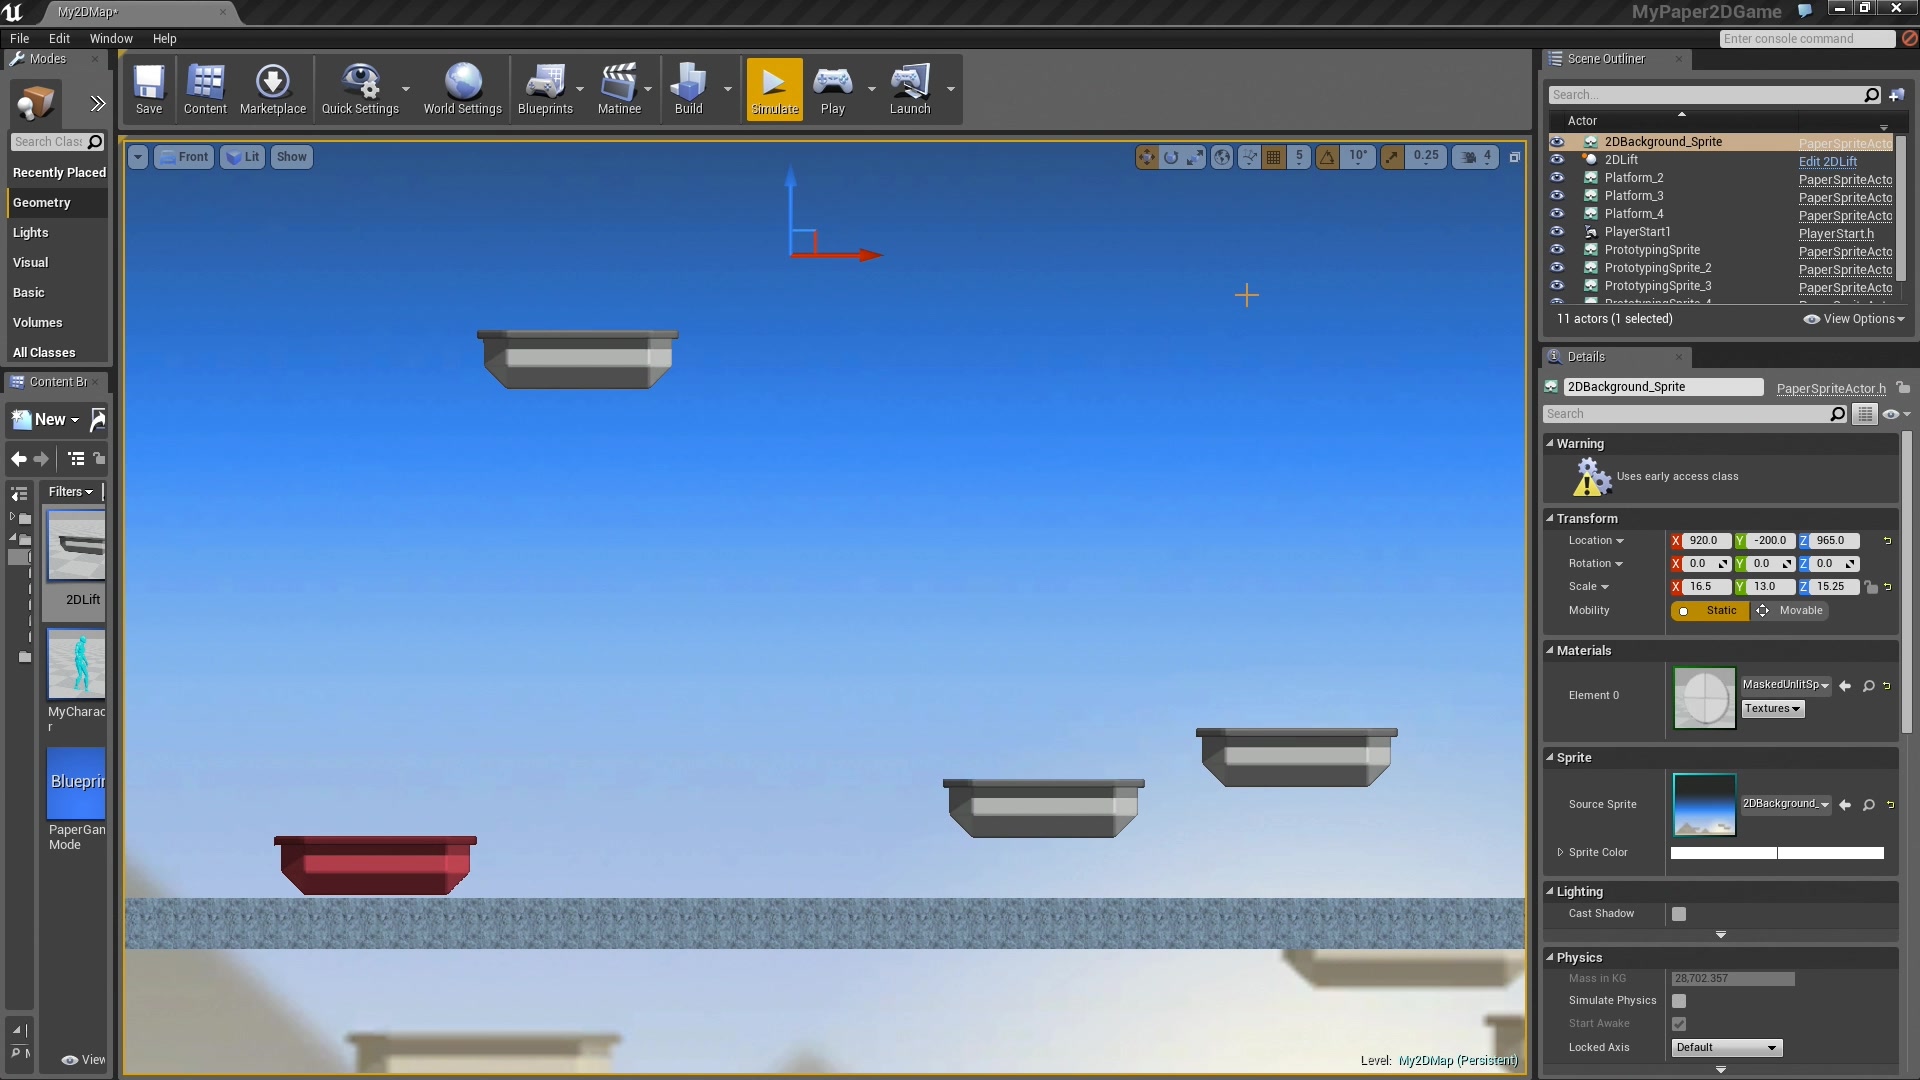The image size is (1920, 1080).
Task: Save the current level
Action: click(x=149, y=89)
